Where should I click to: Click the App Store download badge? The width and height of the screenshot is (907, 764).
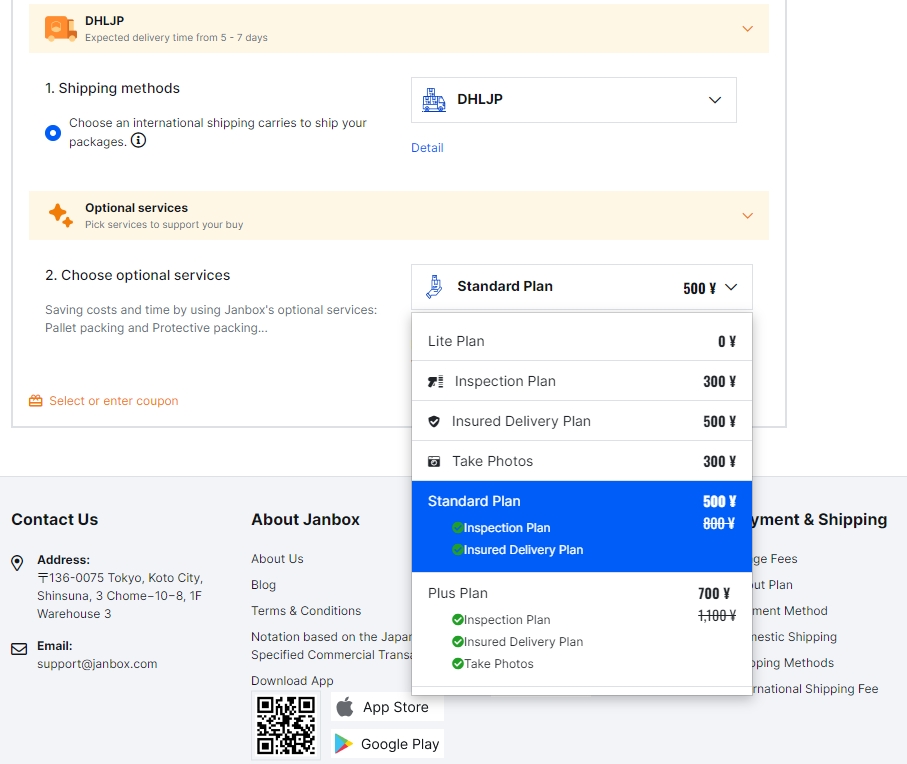tap(387, 707)
